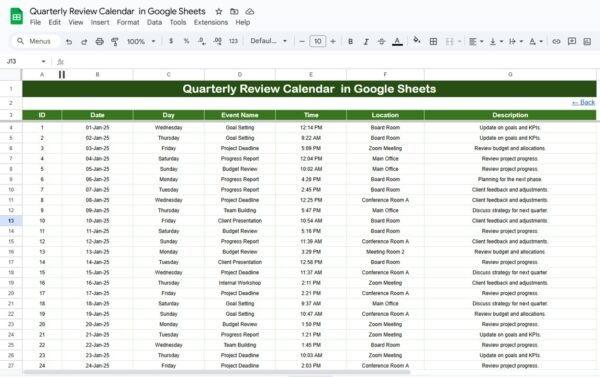Click the print icon
The width and height of the screenshot is (600, 377).
99,41
